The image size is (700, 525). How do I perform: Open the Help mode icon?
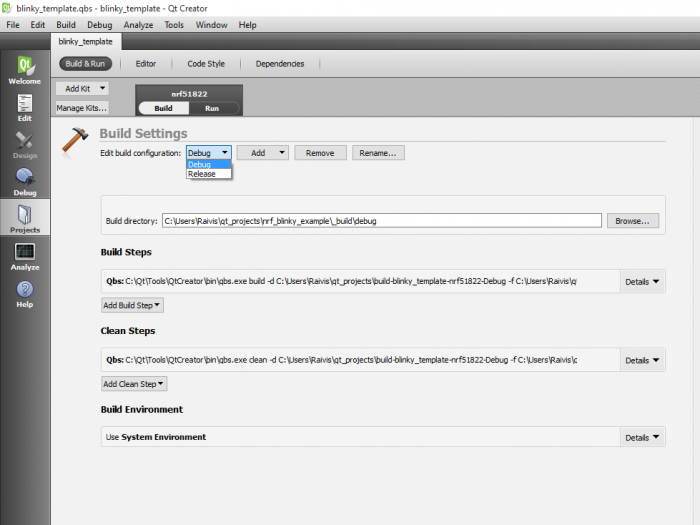click(x=25, y=293)
